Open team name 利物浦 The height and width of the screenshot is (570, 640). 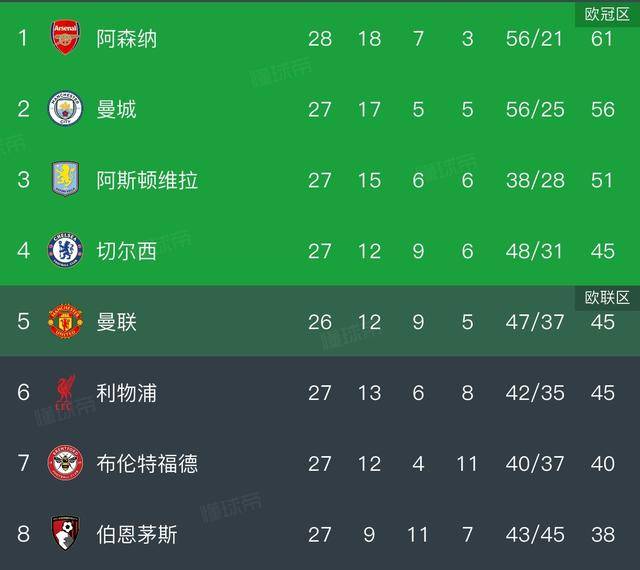[127, 393]
